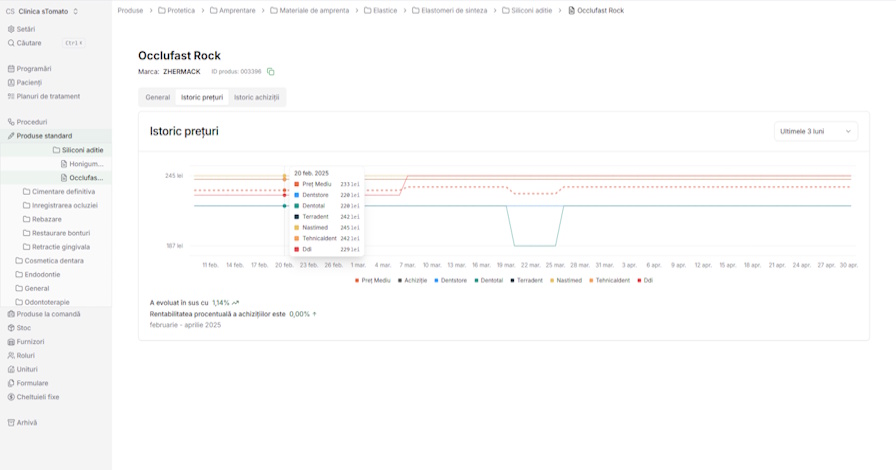
Task: Open the Ultimele 3 luni period dropdown
Action: (x=816, y=131)
